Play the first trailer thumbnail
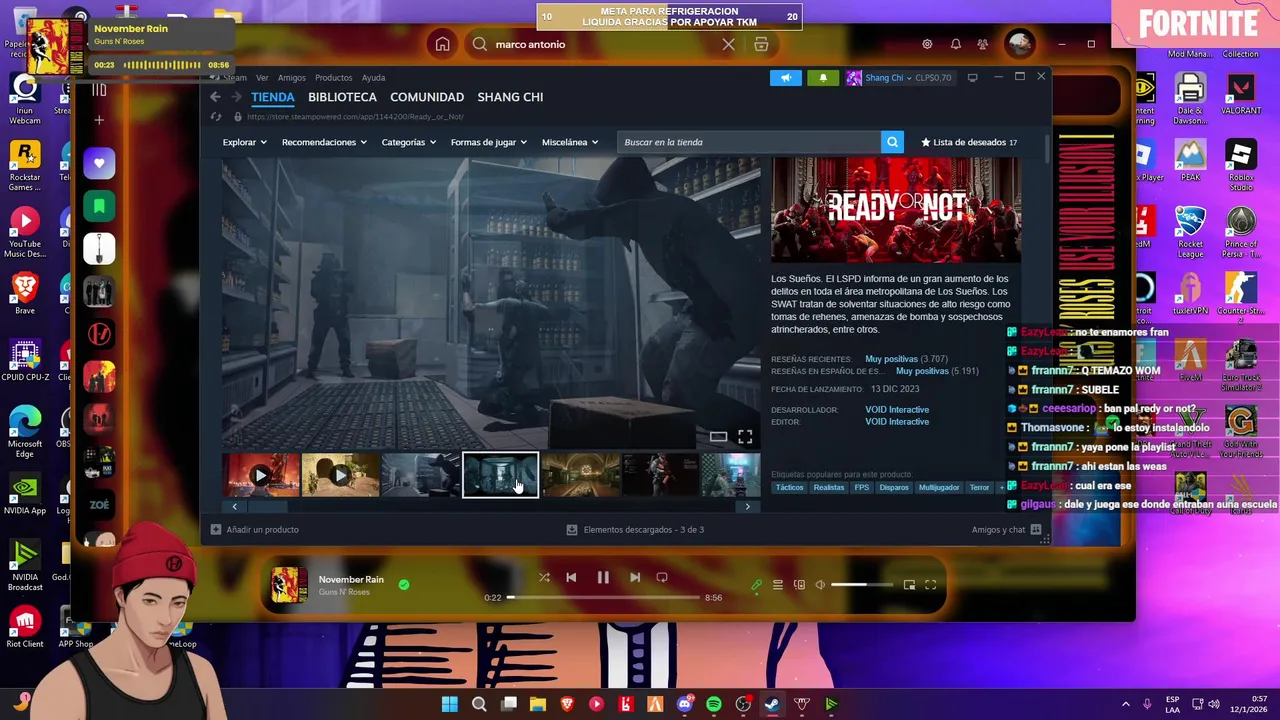The image size is (1280, 720). pos(261,475)
